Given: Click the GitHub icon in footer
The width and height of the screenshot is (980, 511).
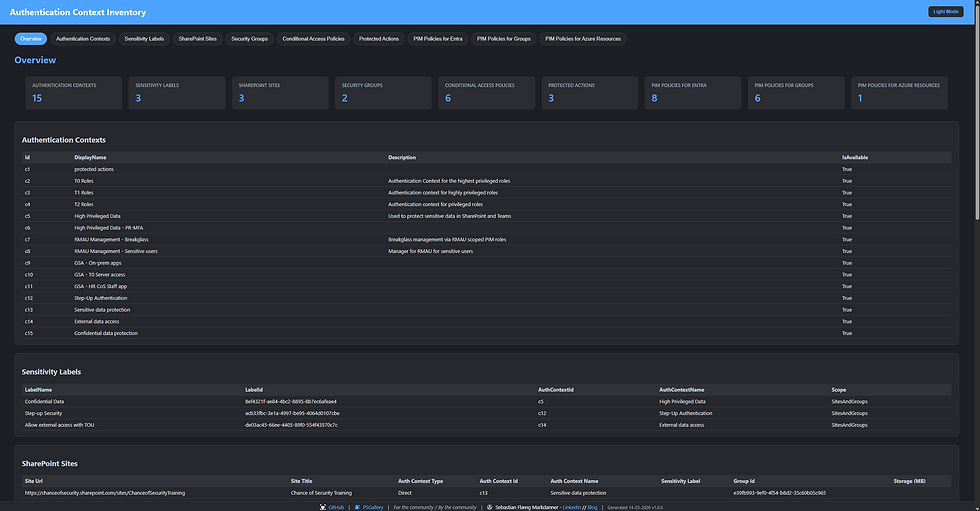Looking at the screenshot, I should point(322,507).
